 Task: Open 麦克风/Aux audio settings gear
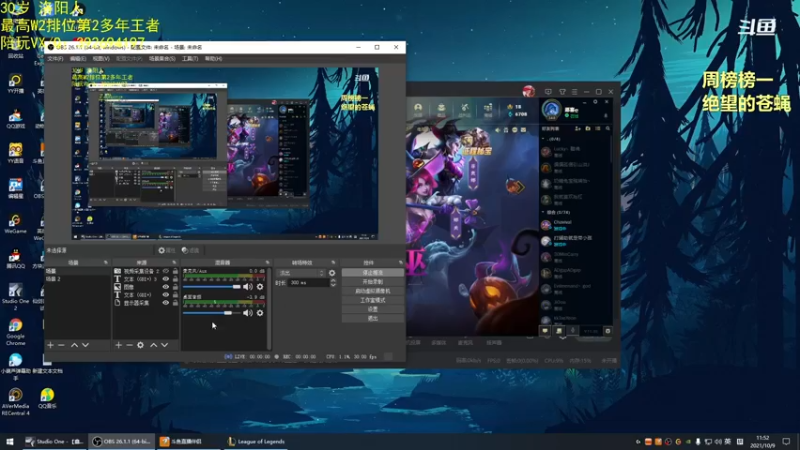coord(260,287)
